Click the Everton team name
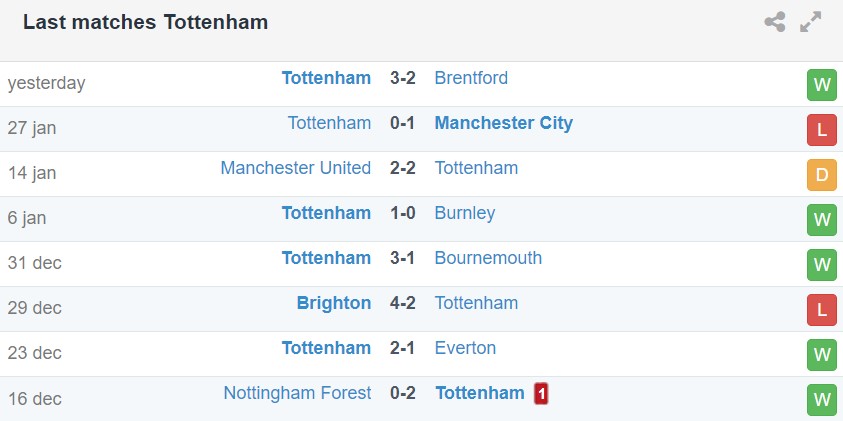 tap(465, 348)
